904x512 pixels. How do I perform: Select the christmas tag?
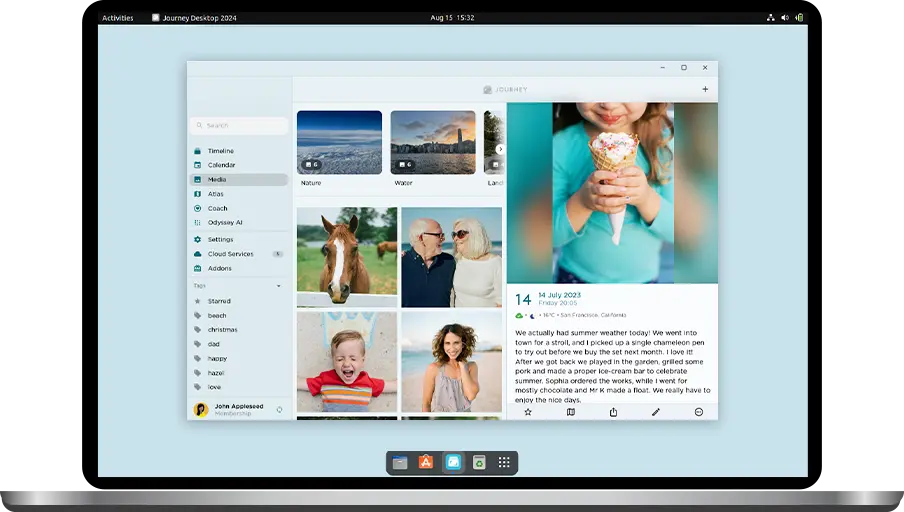239,330
